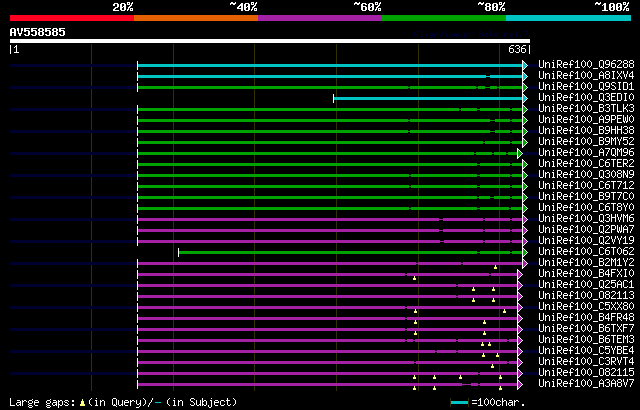Click the UniRef100_Q2PWA7 label
This screenshot has height=410, width=640.
point(586,230)
